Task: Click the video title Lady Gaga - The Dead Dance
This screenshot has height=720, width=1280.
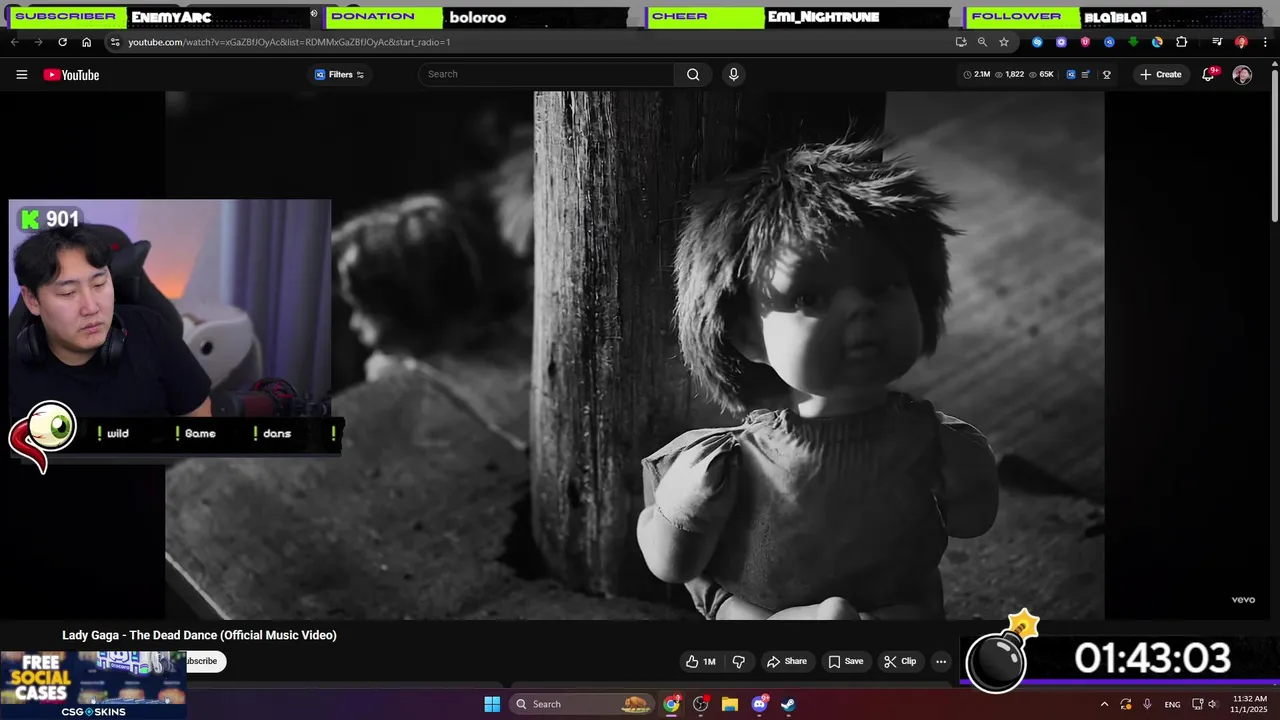Action: (x=199, y=635)
